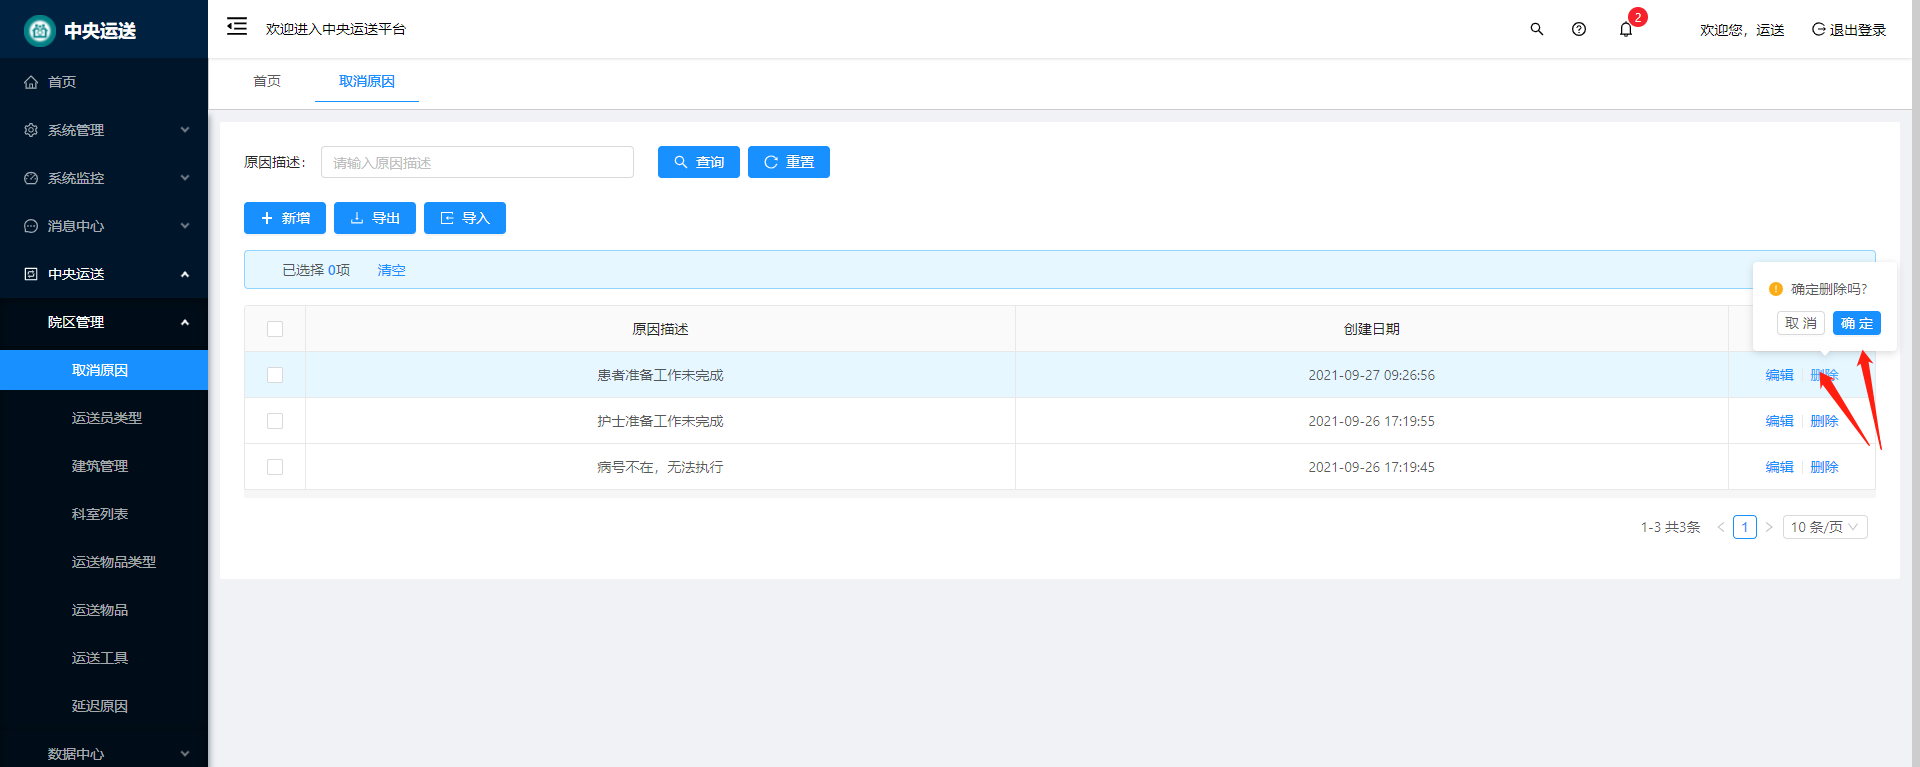This screenshot has height=767, width=1920.
Task: Click the 新增 add button
Action: (285, 218)
